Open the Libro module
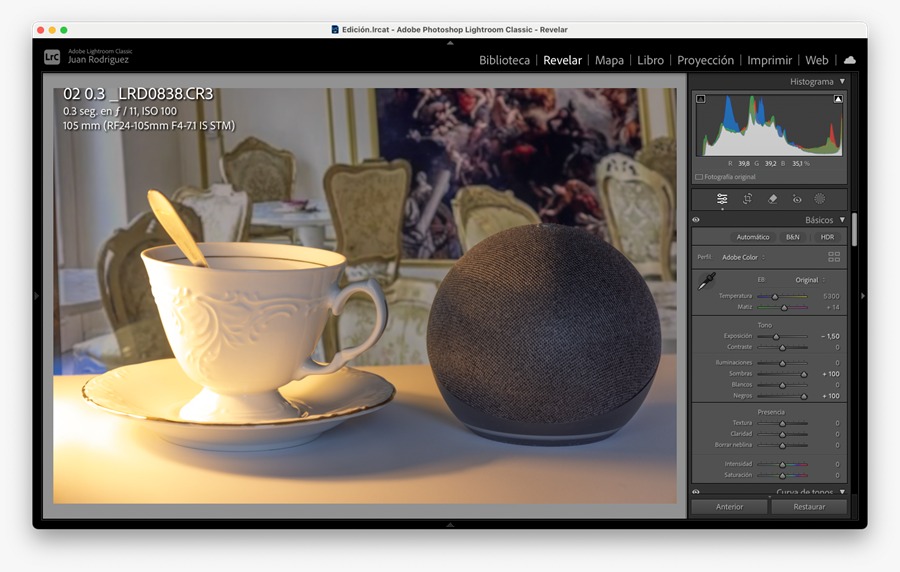 [650, 60]
